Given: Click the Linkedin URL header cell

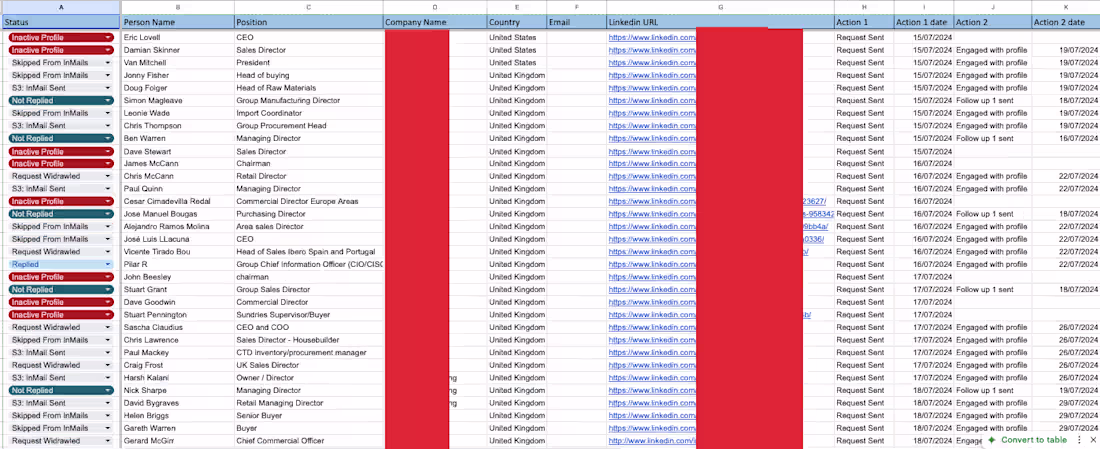Looking at the screenshot, I should 720,22.
